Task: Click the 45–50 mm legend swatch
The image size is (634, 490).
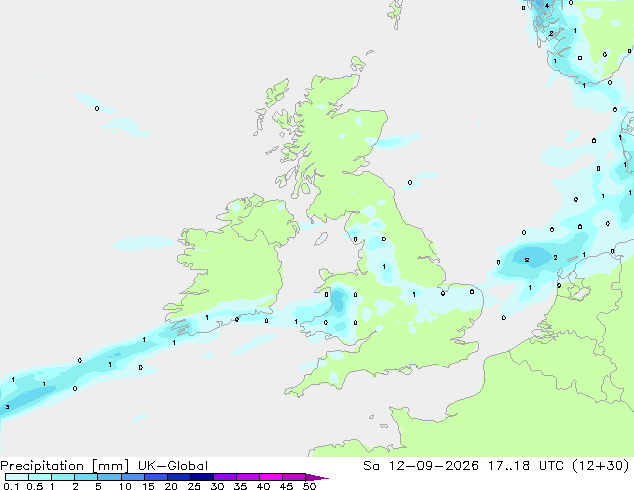Action: (x=294, y=477)
